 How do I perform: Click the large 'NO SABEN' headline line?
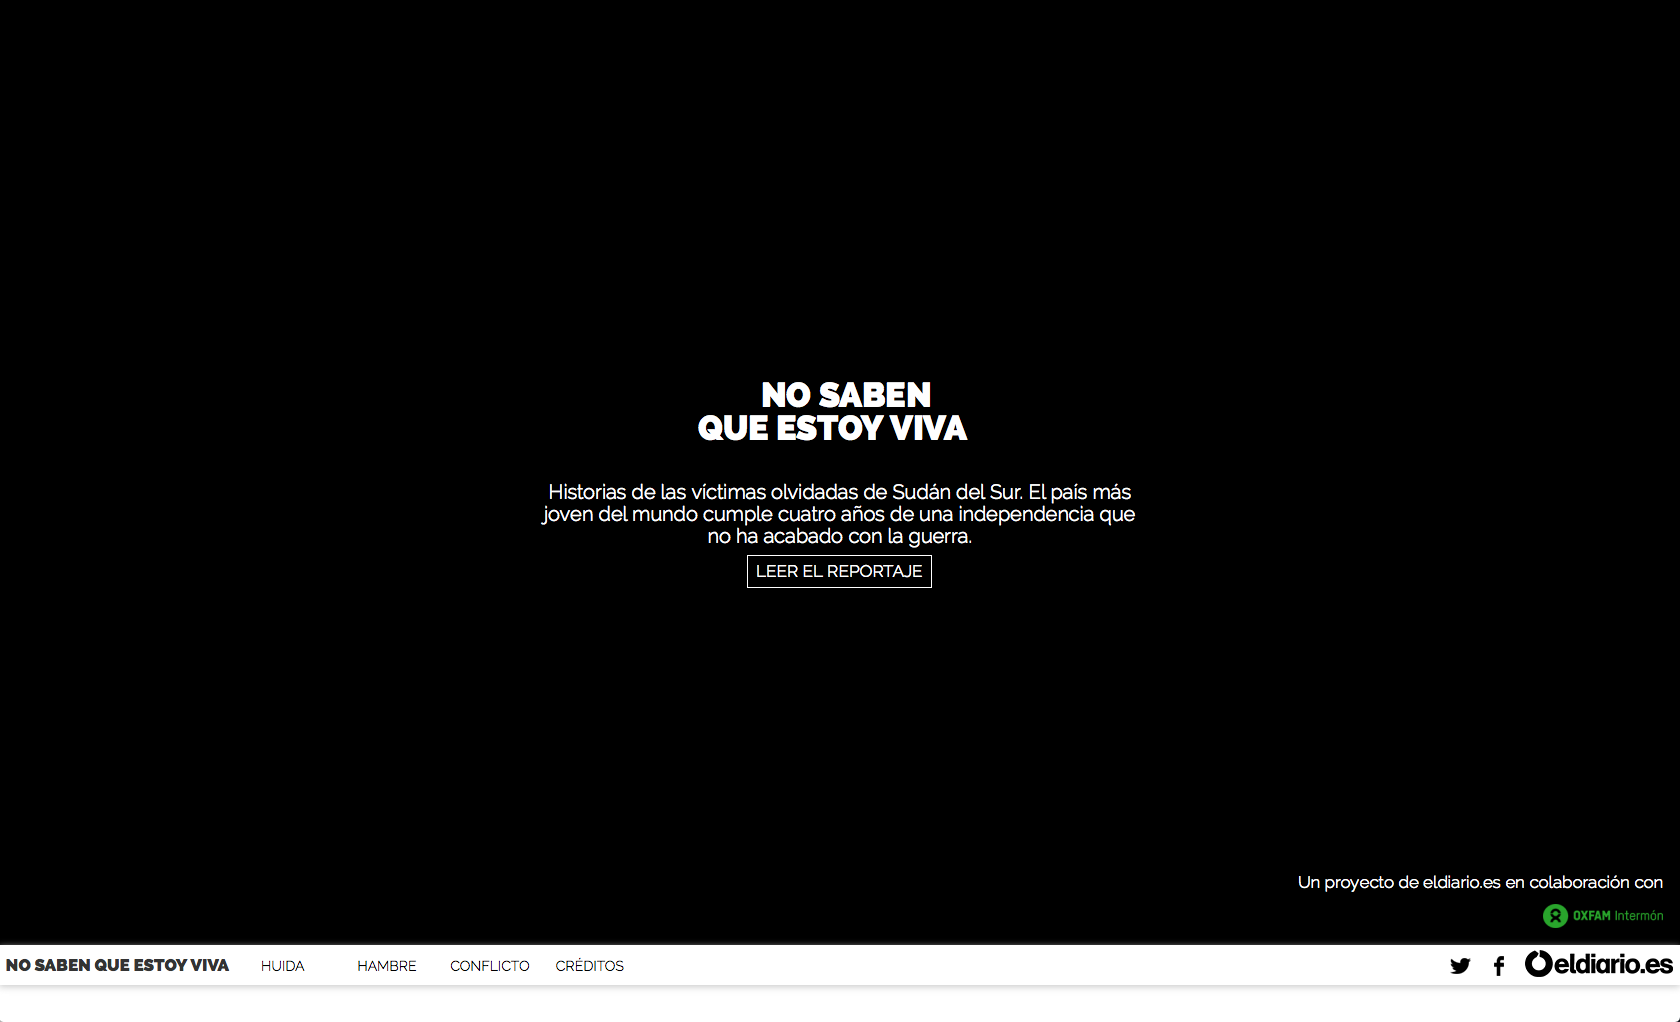(x=846, y=395)
